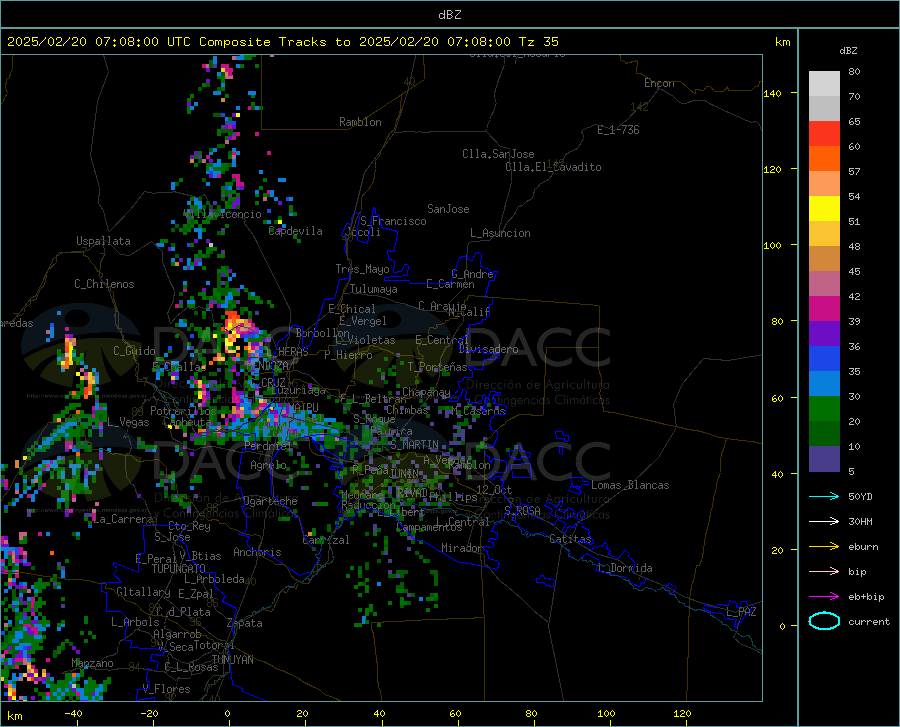Click the Lomas_Blancas map label
900x727 pixels.
(630, 485)
